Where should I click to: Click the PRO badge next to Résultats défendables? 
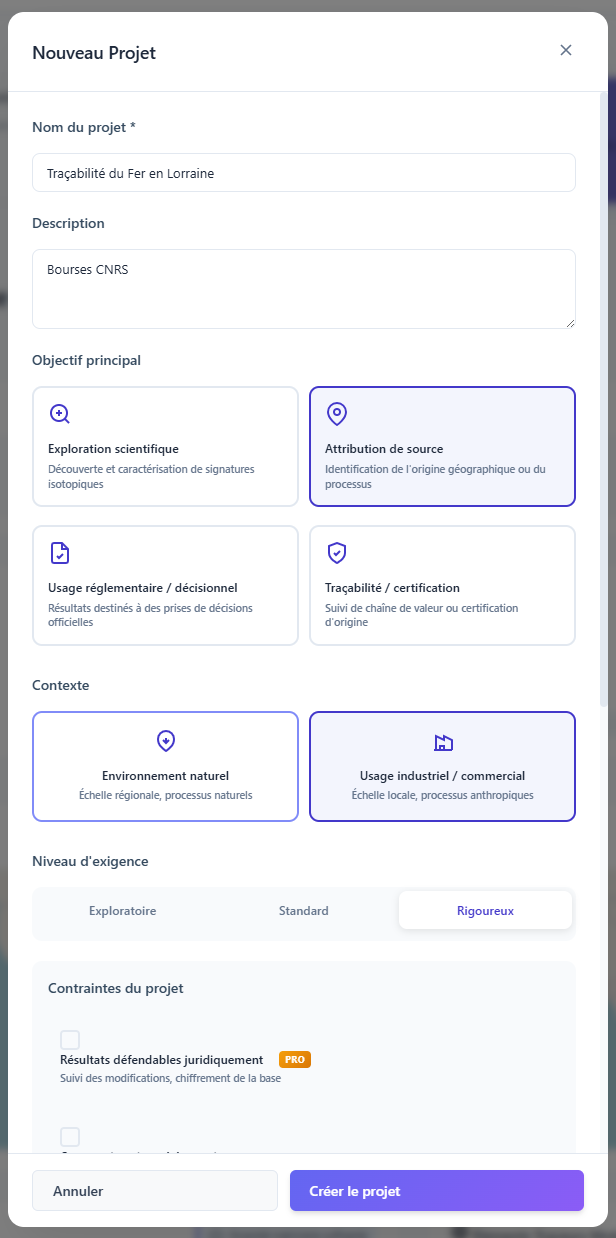294,1059
